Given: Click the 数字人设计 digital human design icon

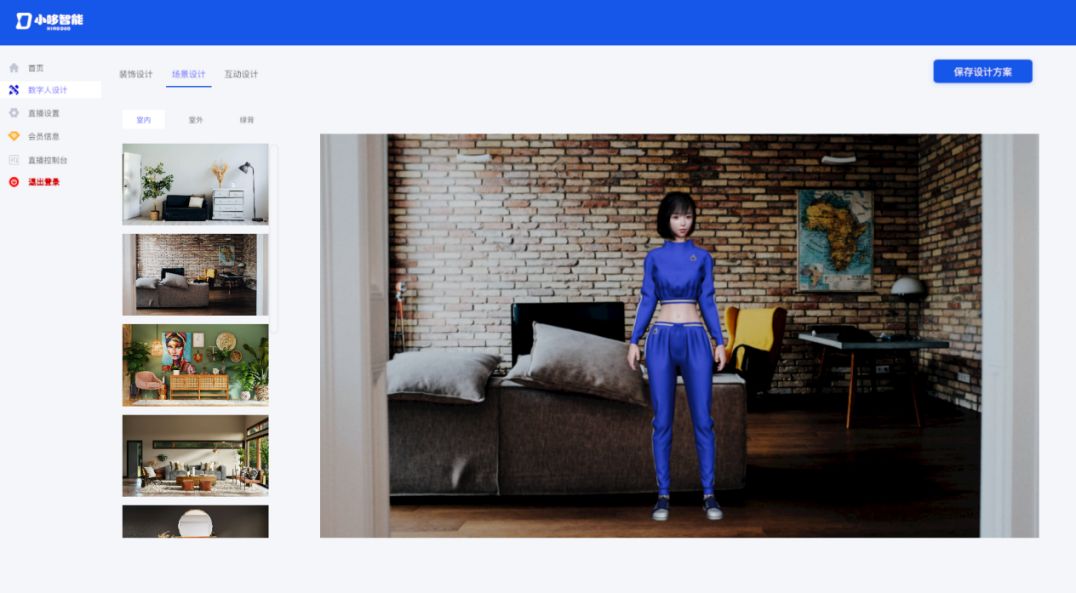Looking at the screenshot, I should click(x=14, y=90).
